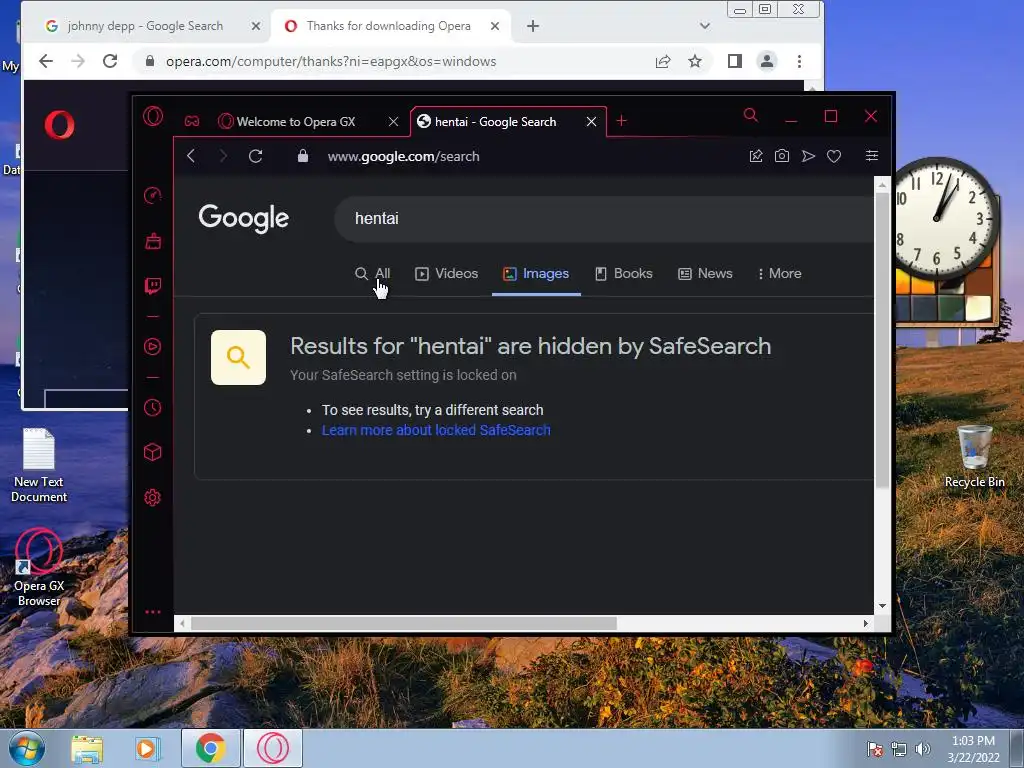Click the volume speaker tray icon

point(923,748)
